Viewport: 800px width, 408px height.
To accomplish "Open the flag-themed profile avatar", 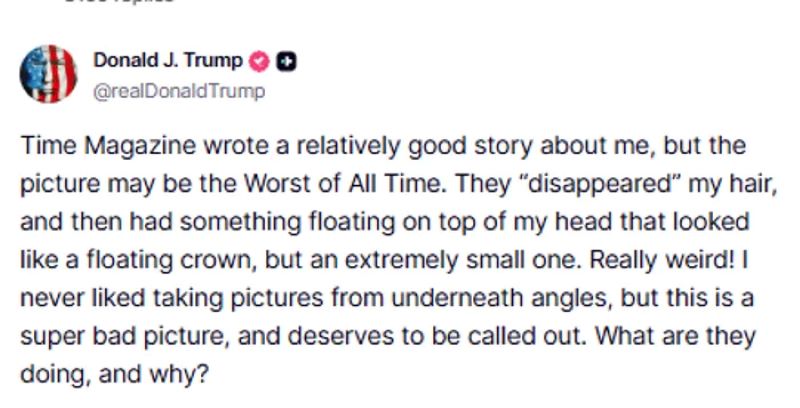I will (x=48, y=75).
